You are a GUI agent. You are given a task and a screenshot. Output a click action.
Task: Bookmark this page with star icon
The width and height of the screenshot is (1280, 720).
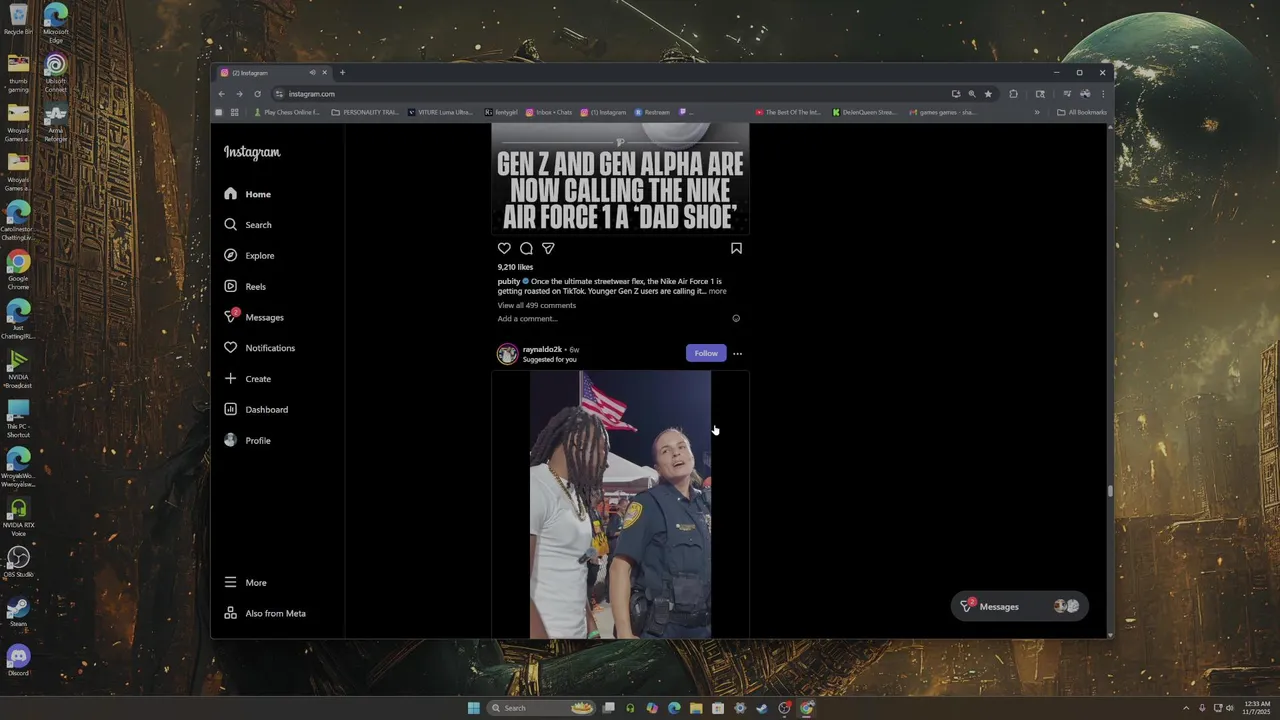coord(988,94)
